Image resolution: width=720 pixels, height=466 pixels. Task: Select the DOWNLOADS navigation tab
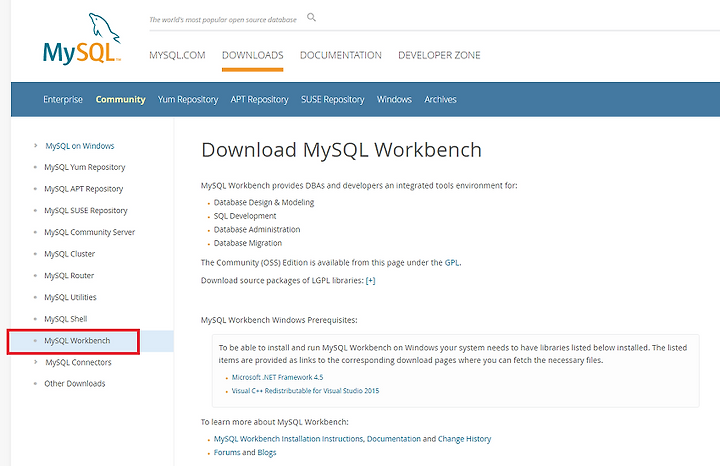[x=253, y=55]
